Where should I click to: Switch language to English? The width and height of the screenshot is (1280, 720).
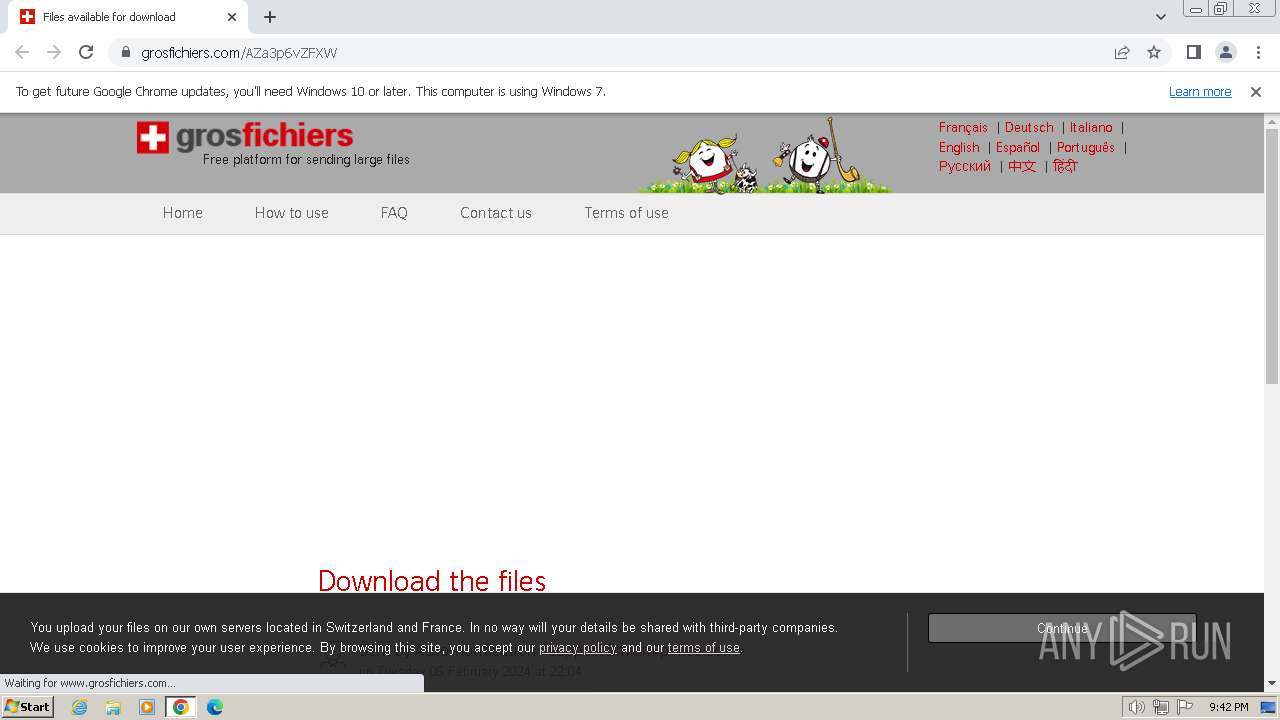pyautogui.click(x=959, y=147)
